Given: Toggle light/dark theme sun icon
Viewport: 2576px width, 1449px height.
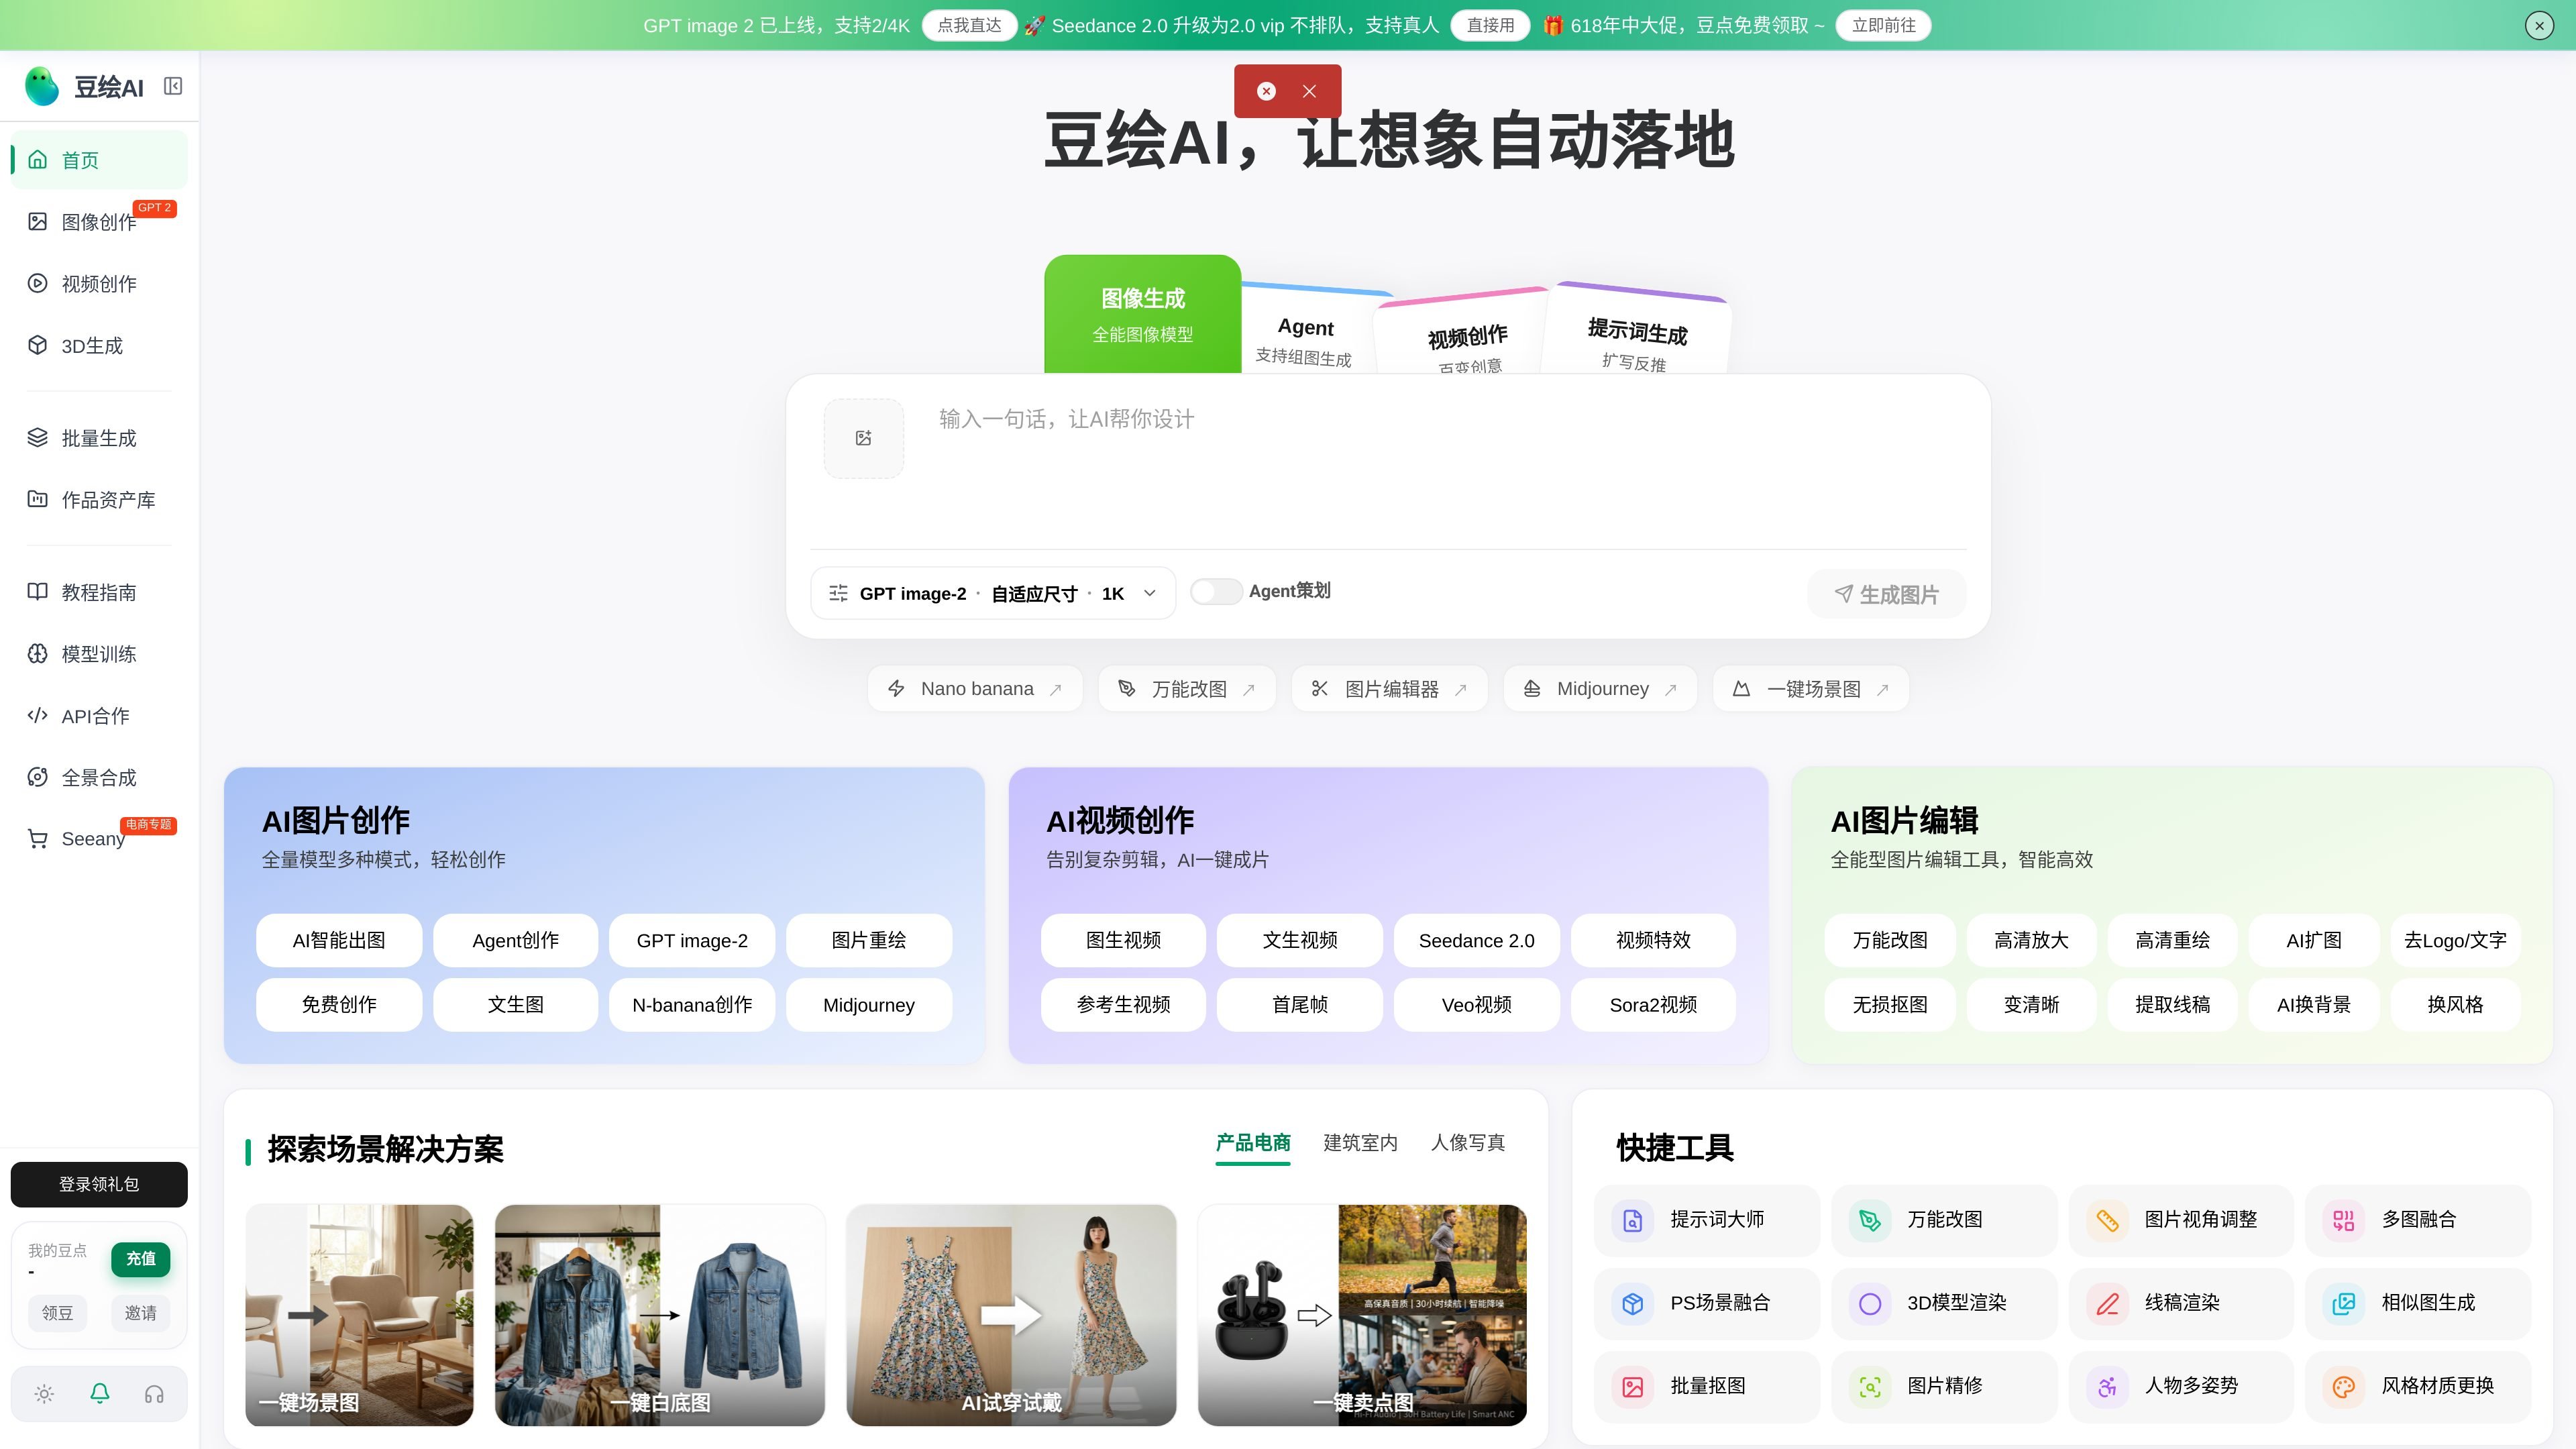Looking at the screenshot, I should tap(44, 1394).
